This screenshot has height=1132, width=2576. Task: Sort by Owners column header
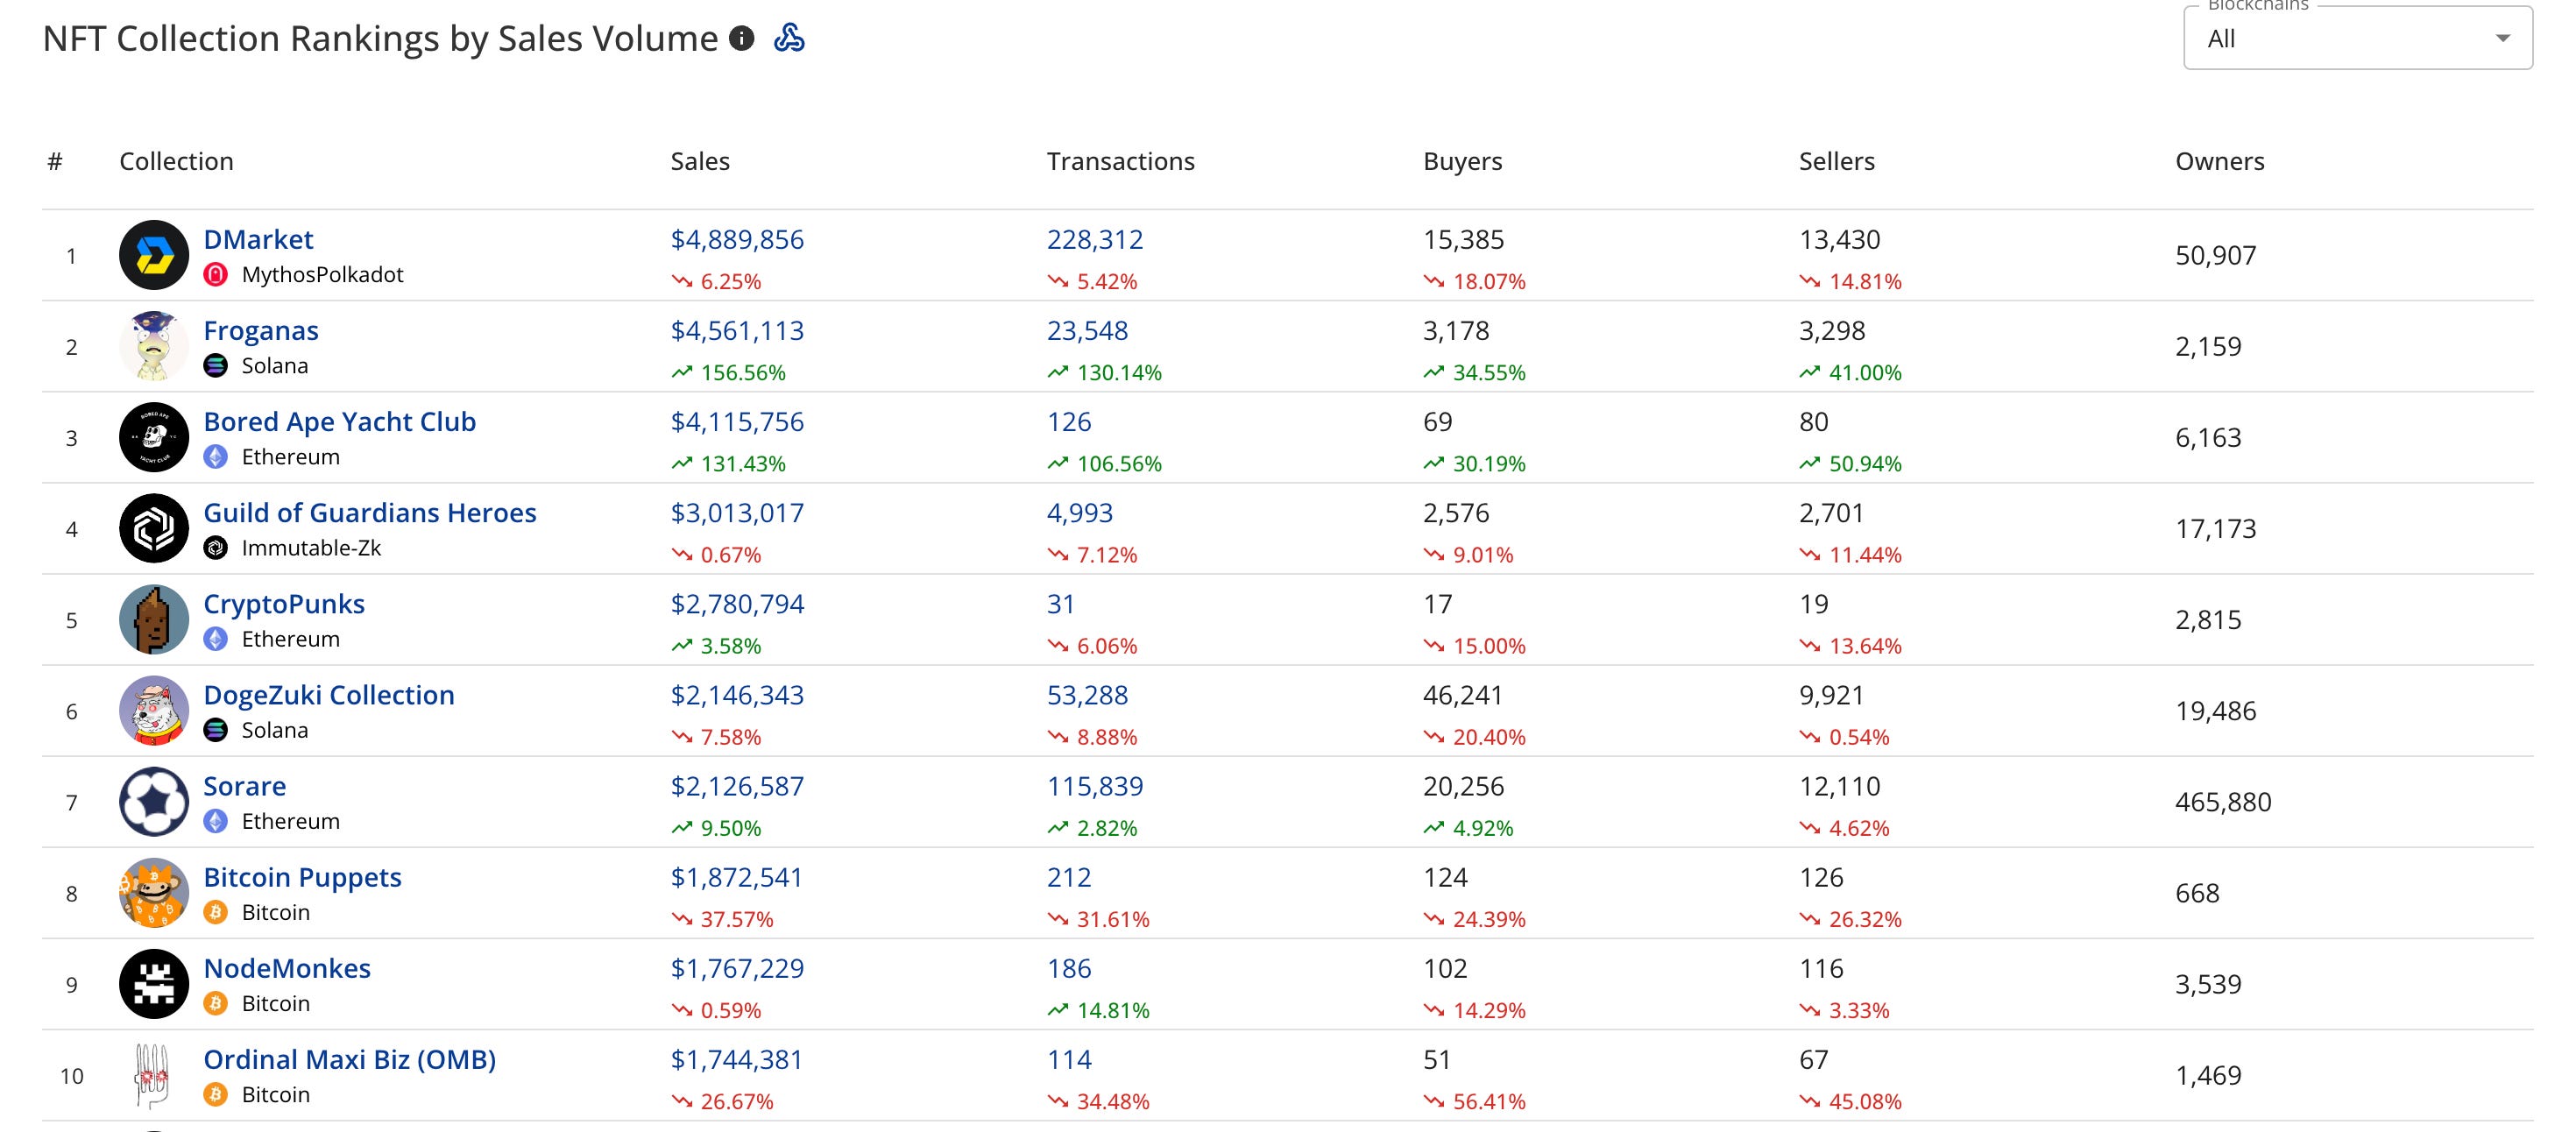[x=2219, y=161]
